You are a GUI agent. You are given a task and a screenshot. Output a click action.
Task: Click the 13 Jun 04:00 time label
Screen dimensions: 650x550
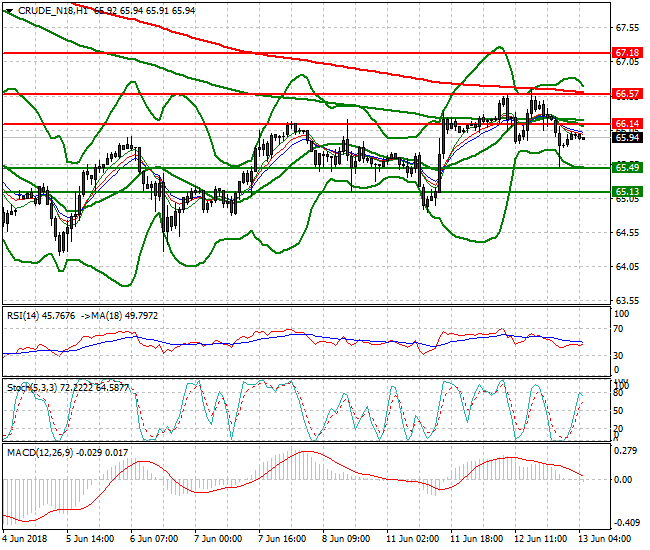click(605, 539)
